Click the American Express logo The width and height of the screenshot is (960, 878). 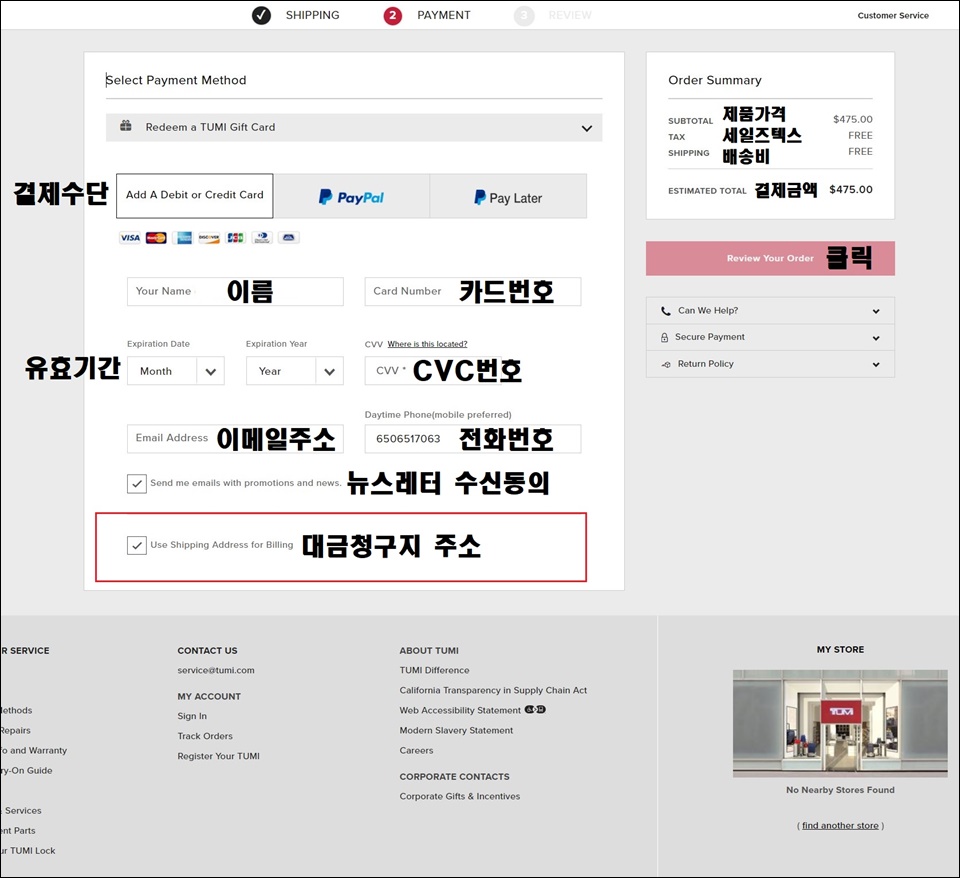pos(182,238)
